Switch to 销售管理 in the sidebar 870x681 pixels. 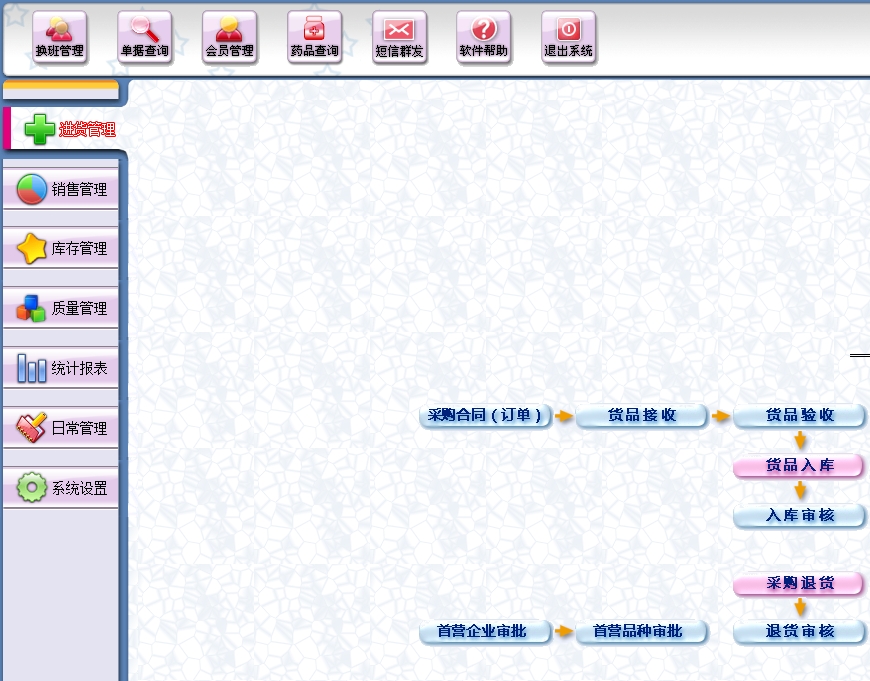(x=61, y=189)
